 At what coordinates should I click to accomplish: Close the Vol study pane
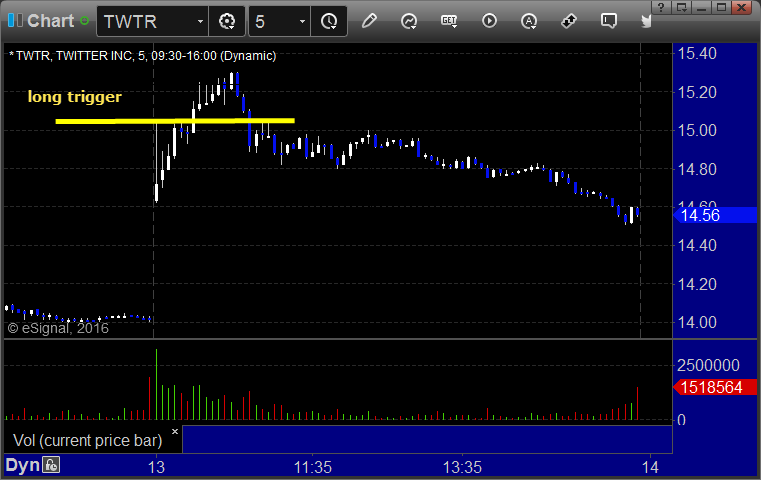click(x=175, y=431)
